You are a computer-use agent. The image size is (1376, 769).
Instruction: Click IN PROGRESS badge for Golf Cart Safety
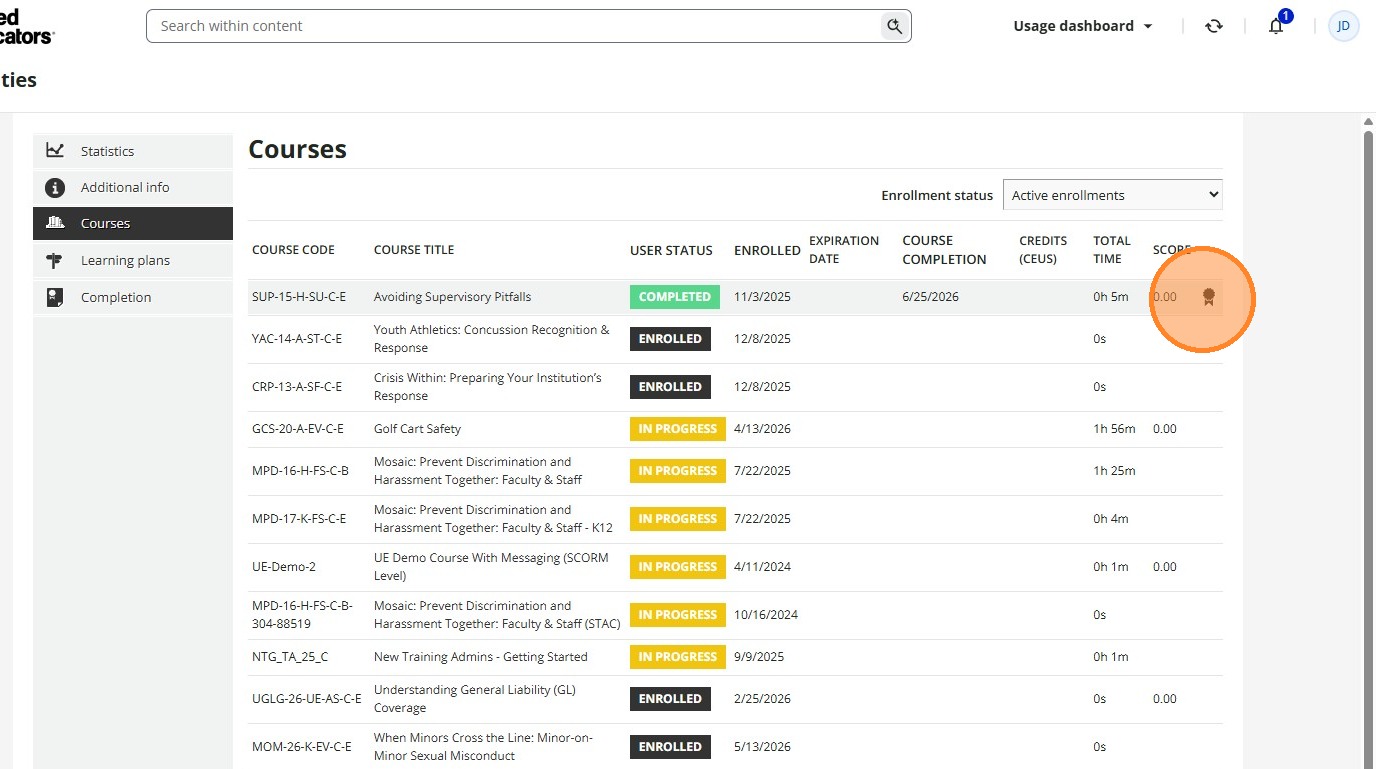(x=678, y=429)
